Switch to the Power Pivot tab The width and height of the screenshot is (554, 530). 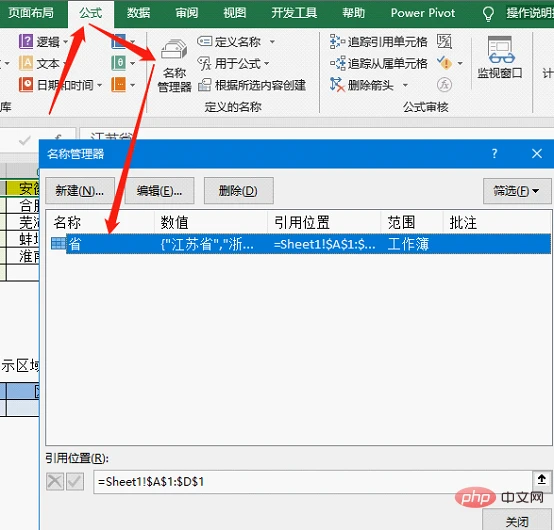tap(423, 13)
